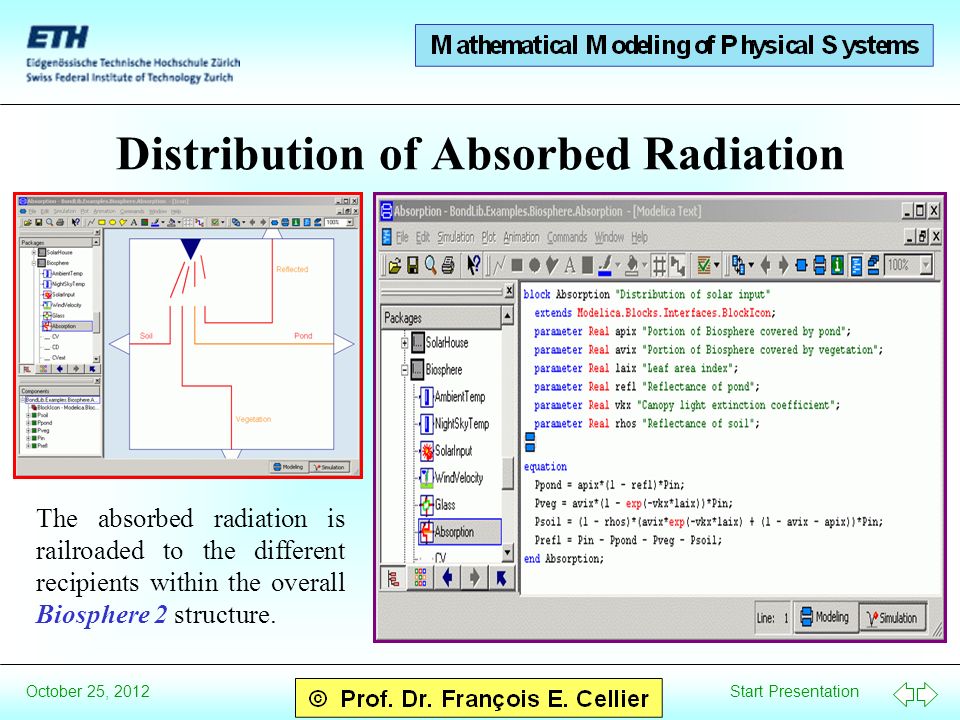The image size is (960, 720).
Task: Click Connect mode icon beside grid icon
Action: pos(677,266)
